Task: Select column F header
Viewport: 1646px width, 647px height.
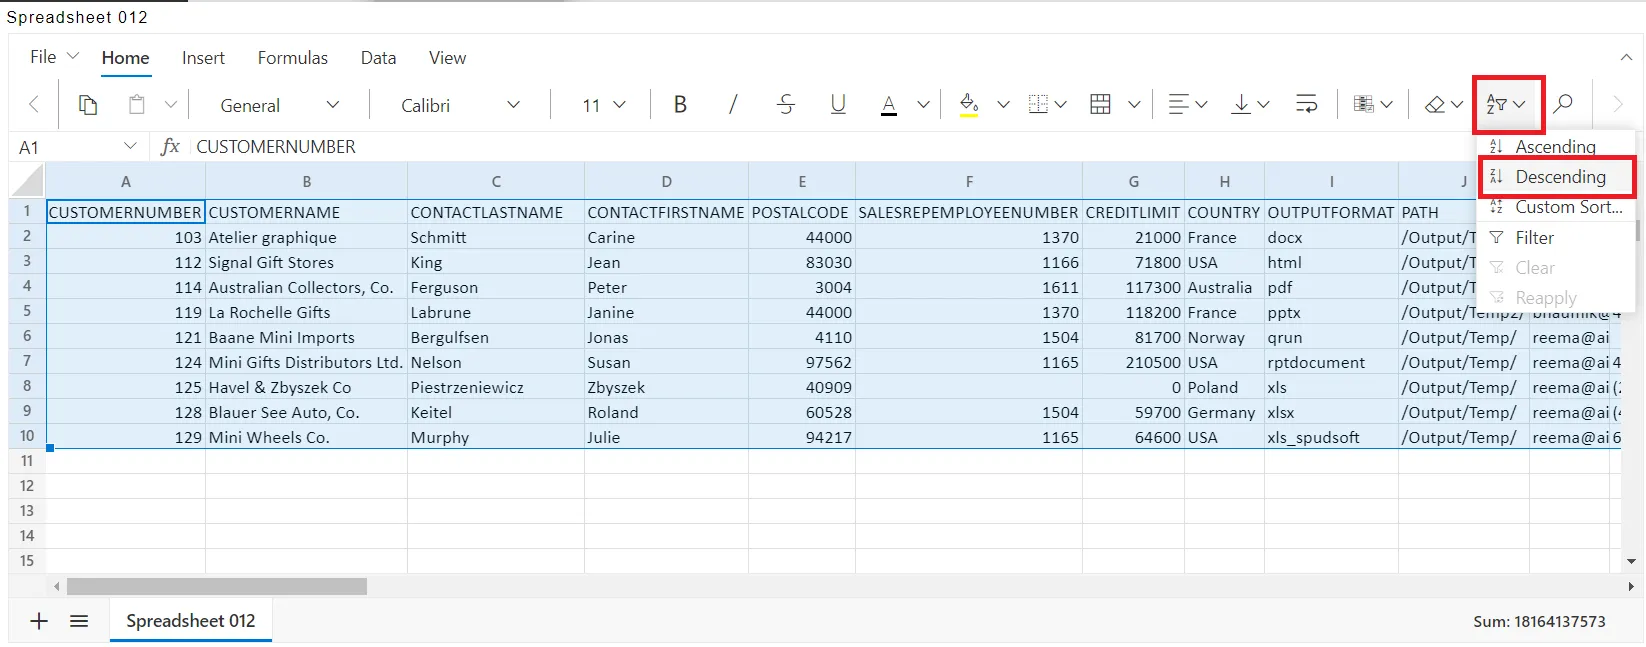Action: click(969, 182)
